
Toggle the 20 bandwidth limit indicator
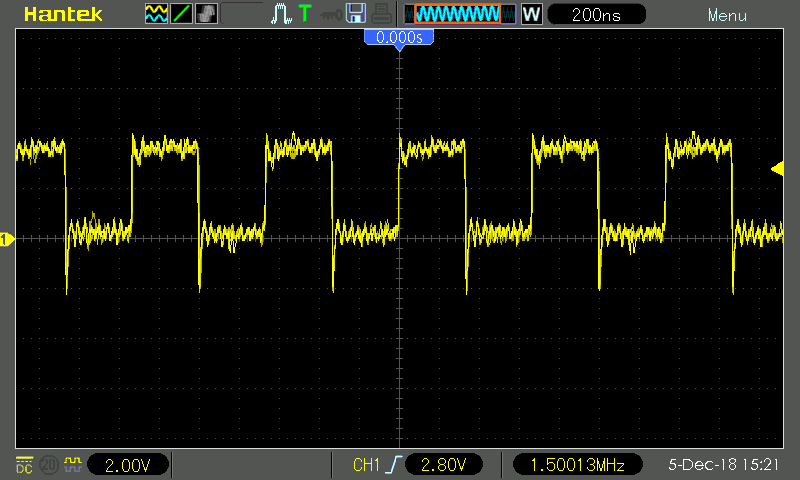click(x=47, y=465)
